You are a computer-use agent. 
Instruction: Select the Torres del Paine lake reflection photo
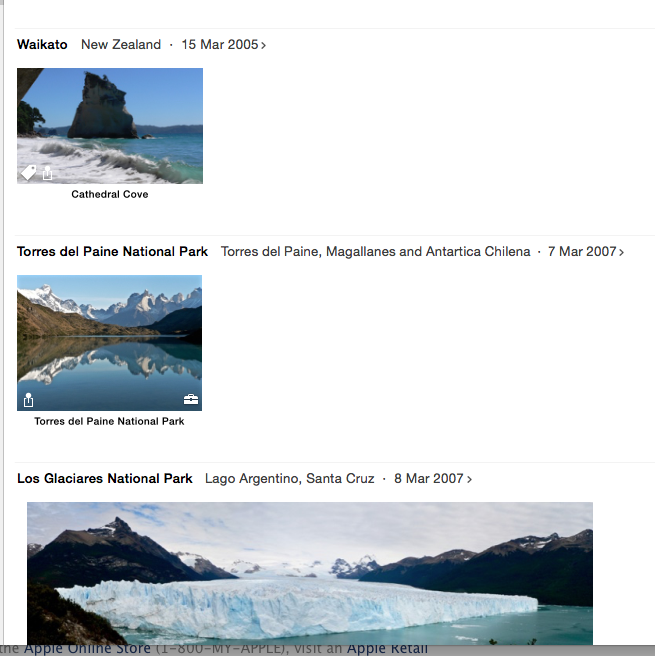110,343
